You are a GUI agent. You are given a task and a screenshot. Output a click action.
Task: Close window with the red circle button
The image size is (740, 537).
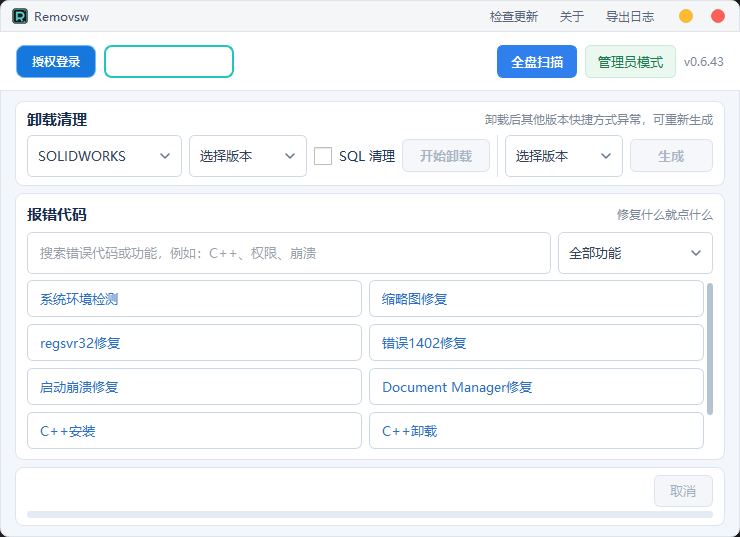point(718,17)
